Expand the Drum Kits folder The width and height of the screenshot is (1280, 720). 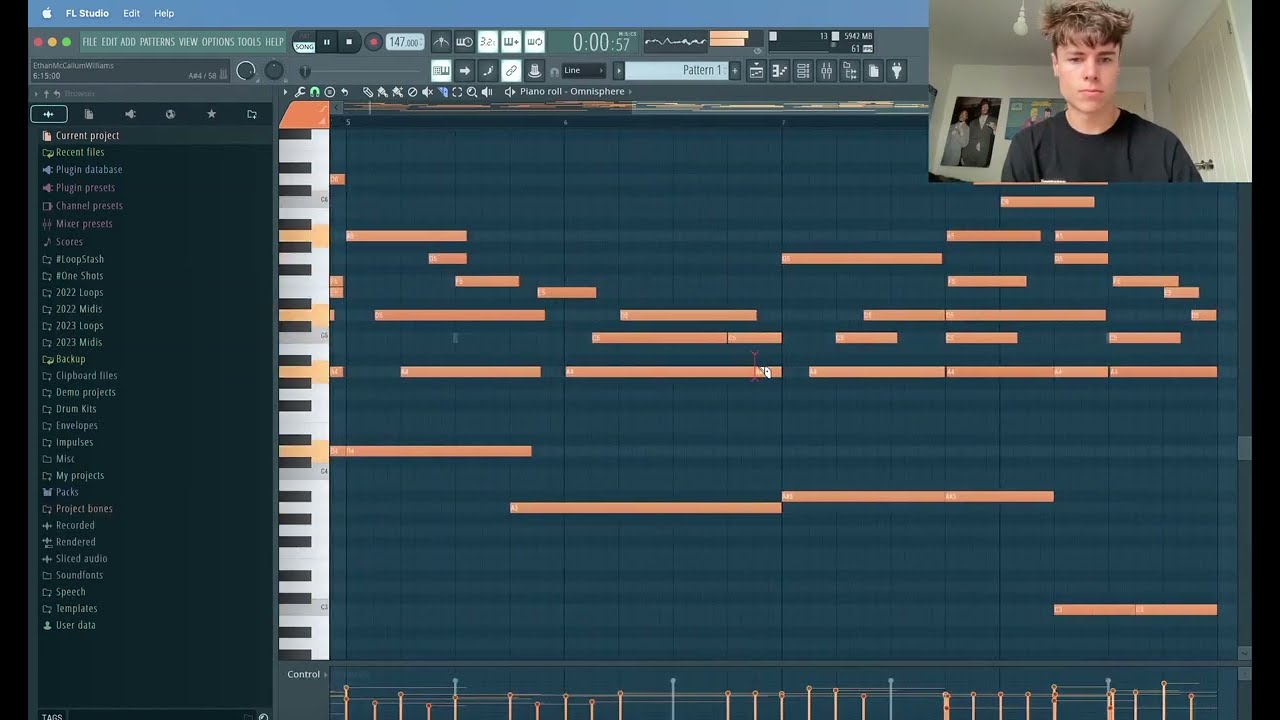pos(76,409)
